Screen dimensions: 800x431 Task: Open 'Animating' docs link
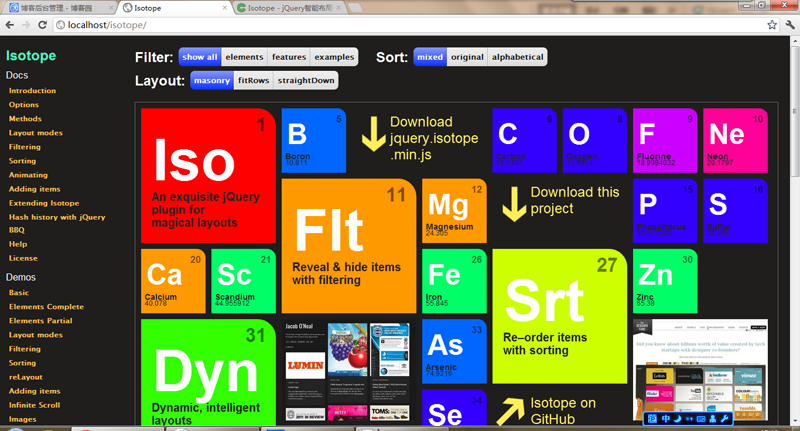point(28,175)
